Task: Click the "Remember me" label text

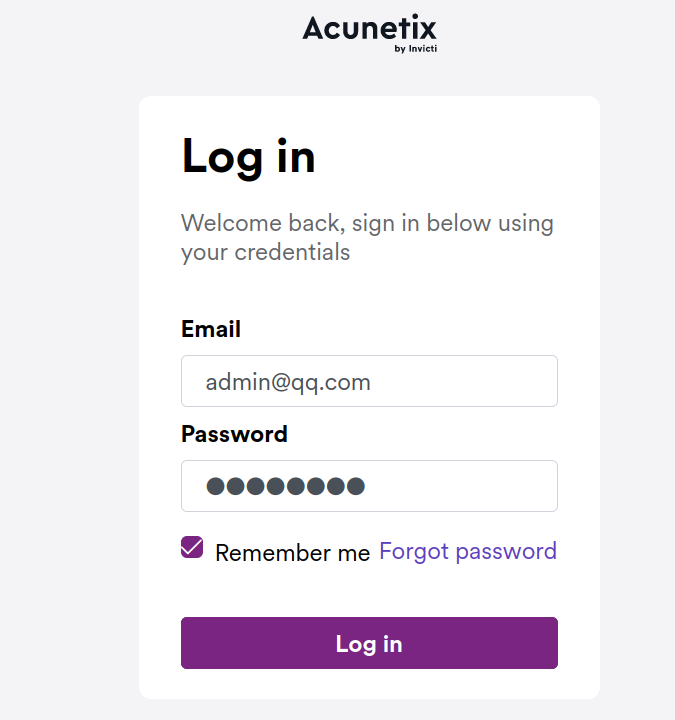Action: click(292, 553)
